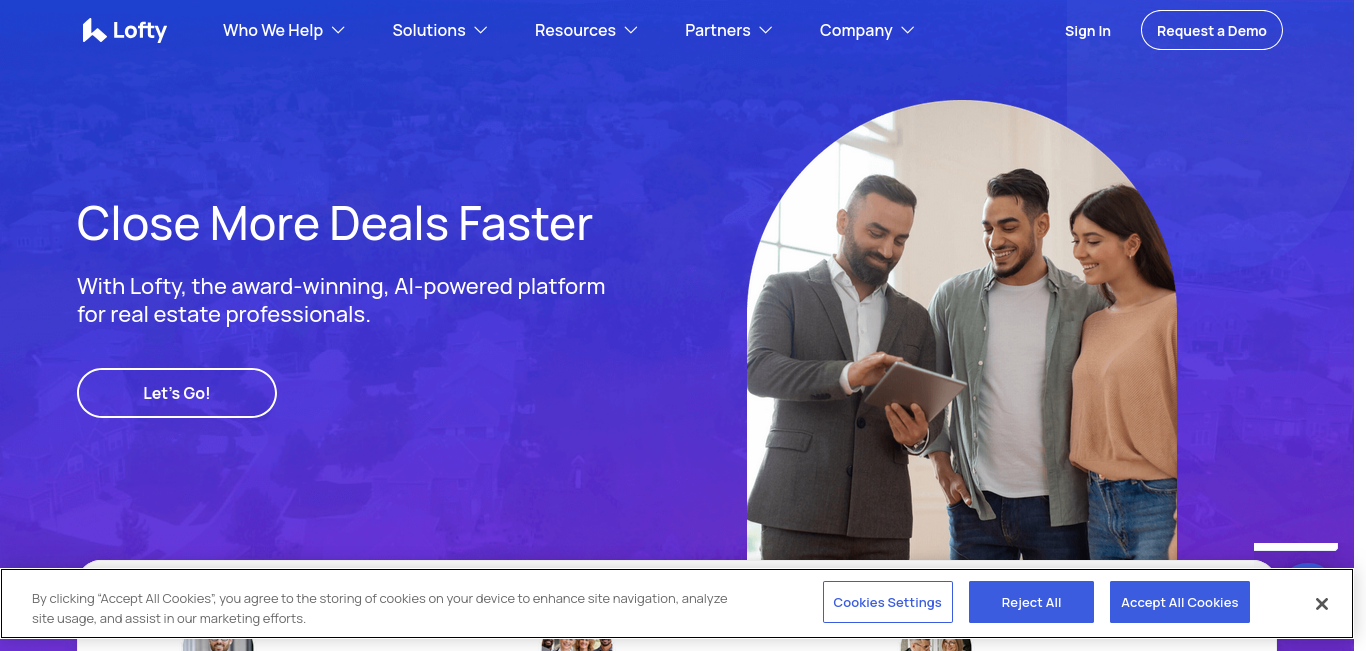Click the Lofty logo icon
The image size is (1366, 651).
click(x=94, y=31)
